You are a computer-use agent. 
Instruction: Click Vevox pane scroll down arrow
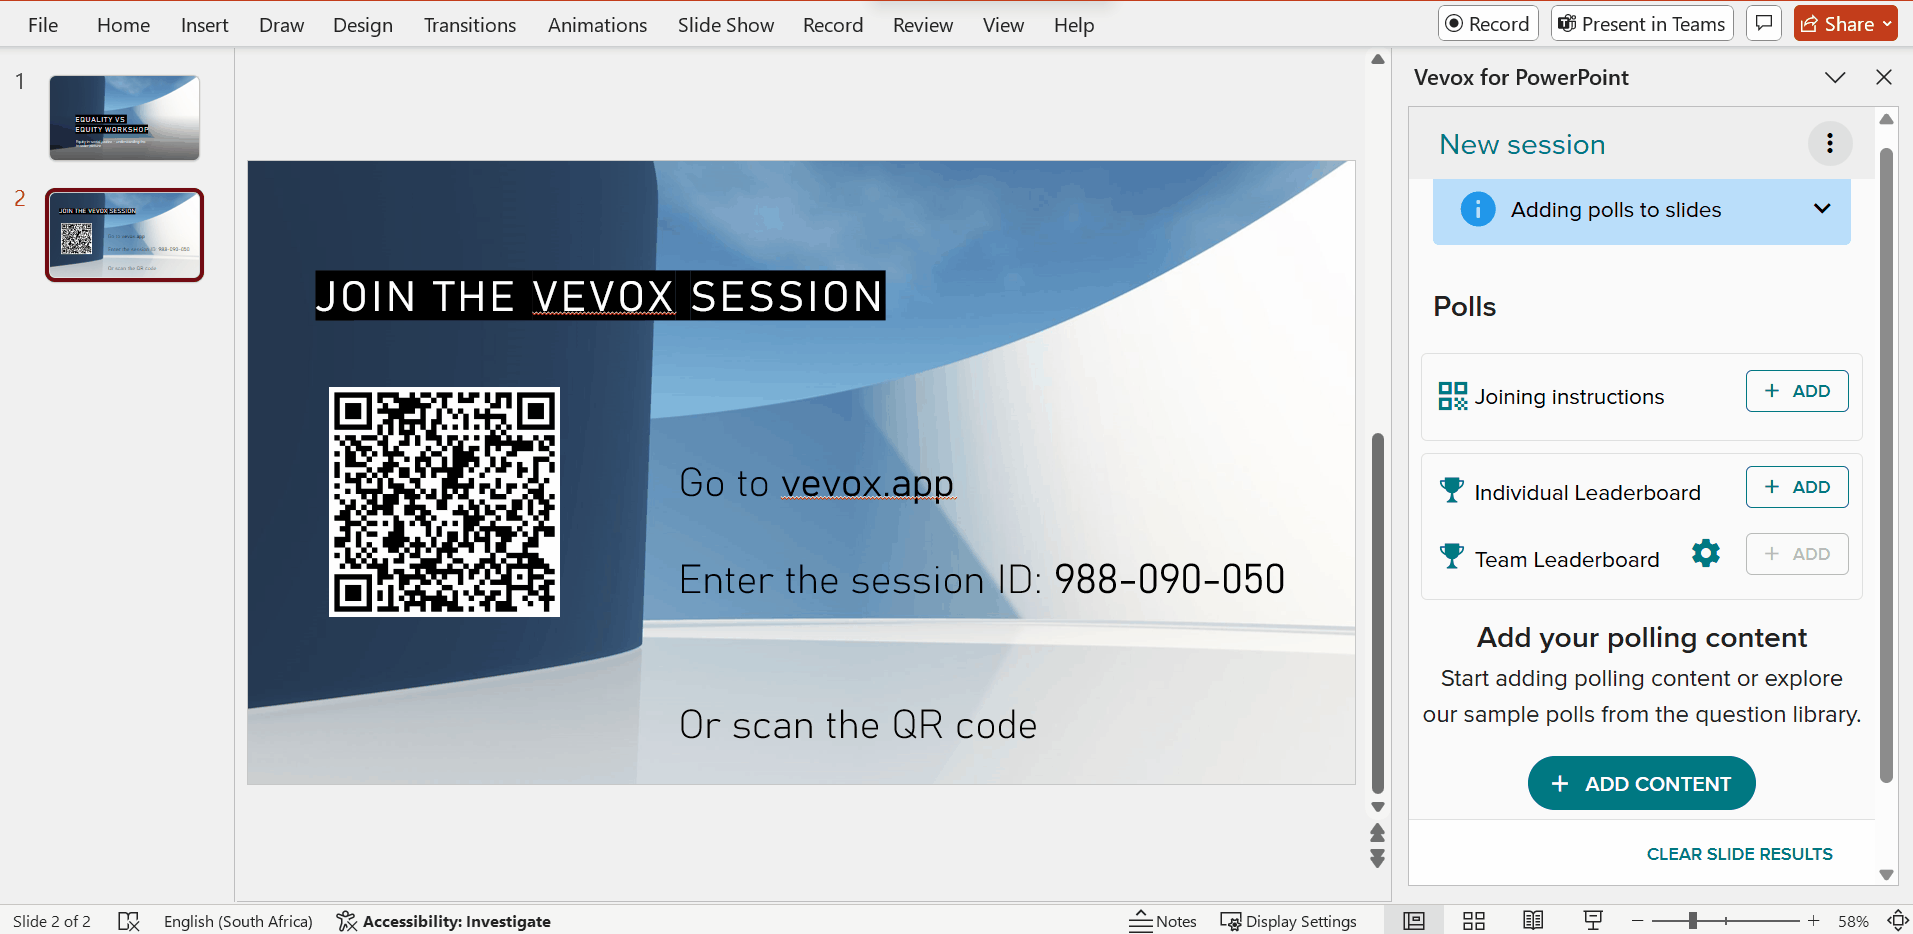[1886, 875]
